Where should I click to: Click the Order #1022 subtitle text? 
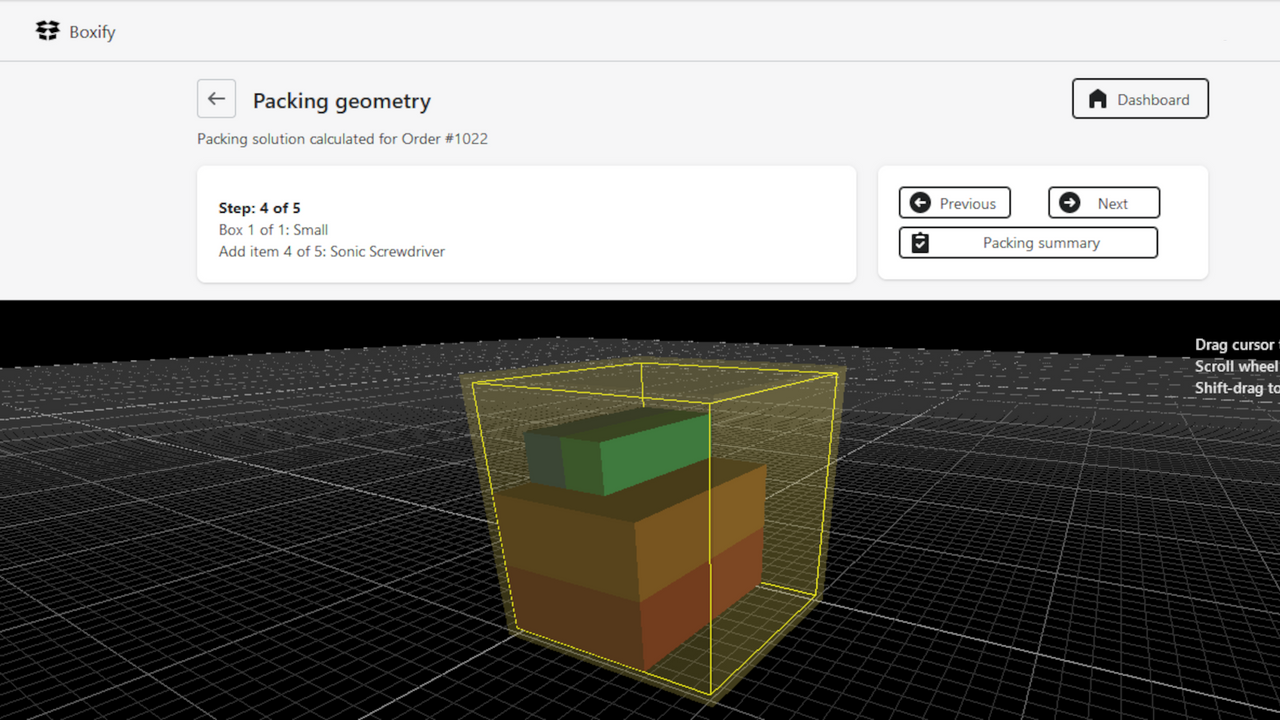click(342, 139)
